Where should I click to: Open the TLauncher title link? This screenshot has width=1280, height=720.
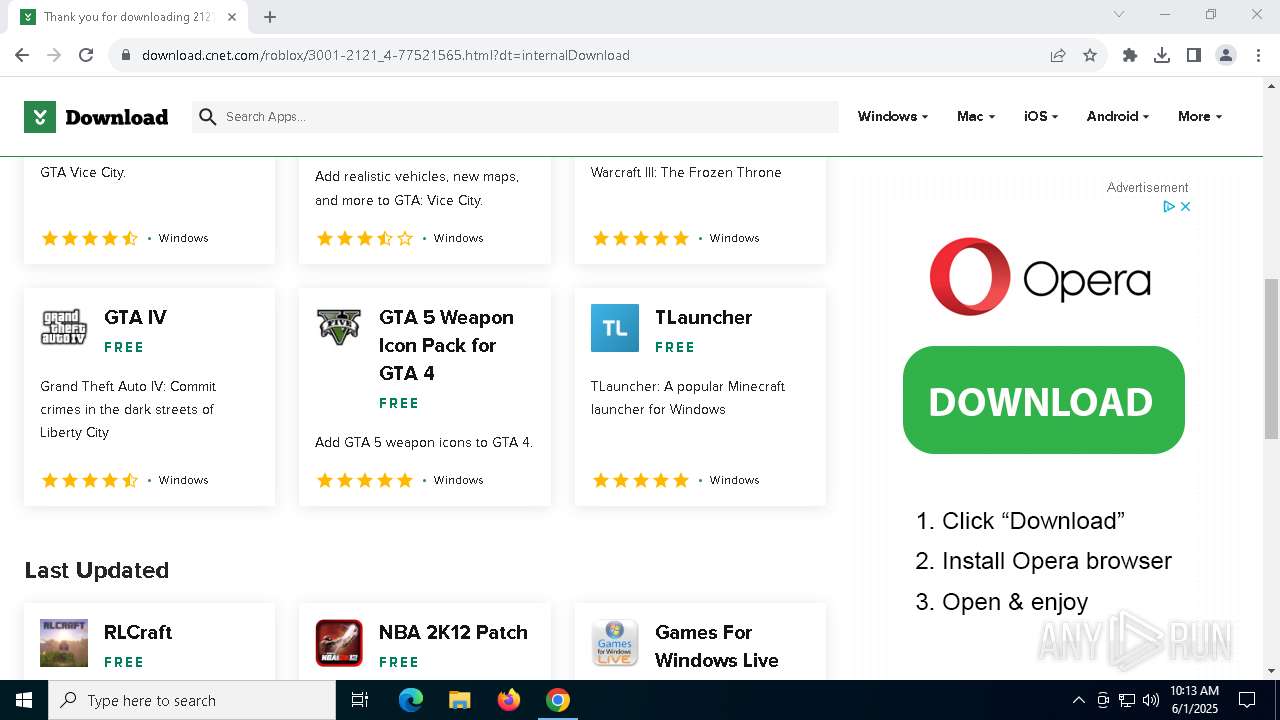coord(703,317)
